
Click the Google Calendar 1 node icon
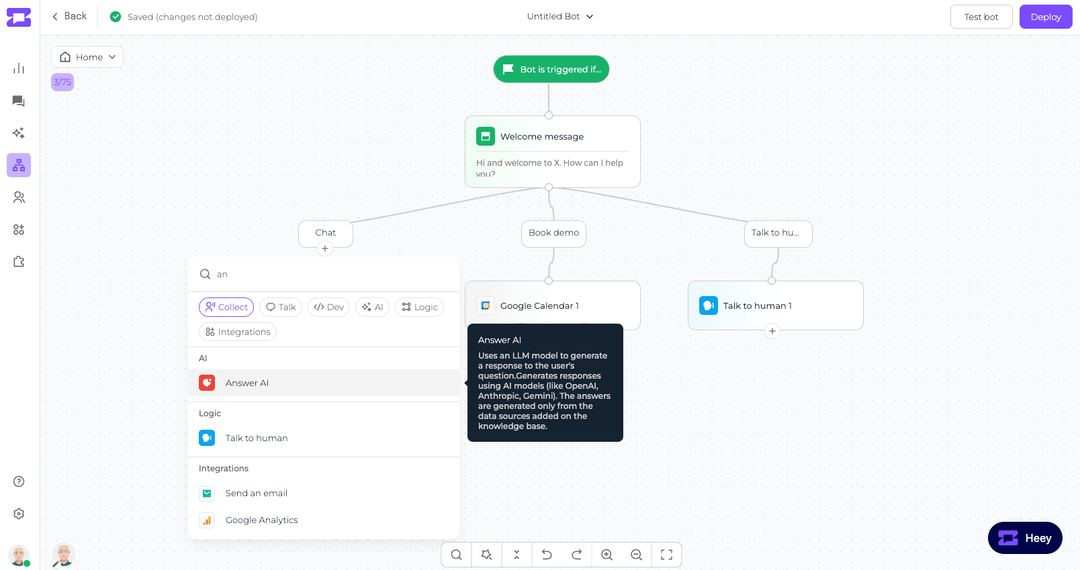(x=486, y=306)
